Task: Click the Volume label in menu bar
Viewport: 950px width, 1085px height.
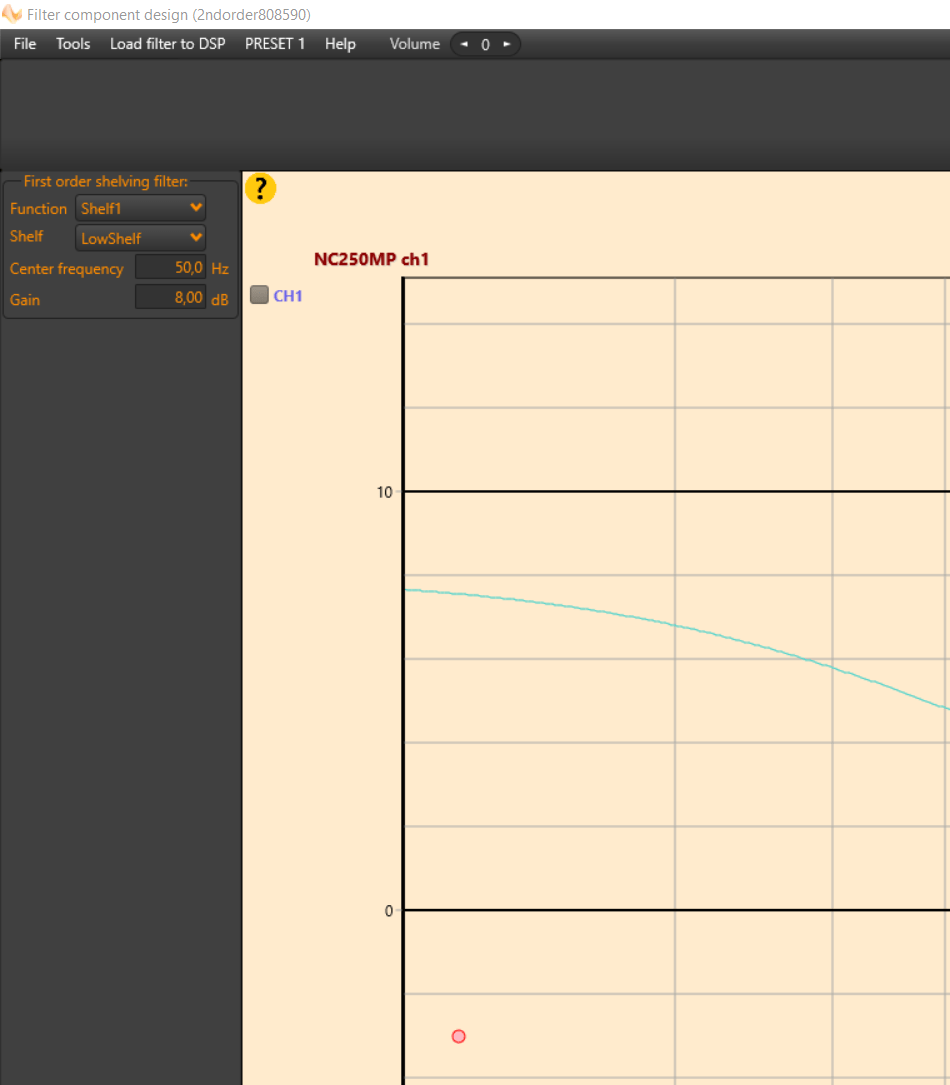Action: tap(414, 44)
